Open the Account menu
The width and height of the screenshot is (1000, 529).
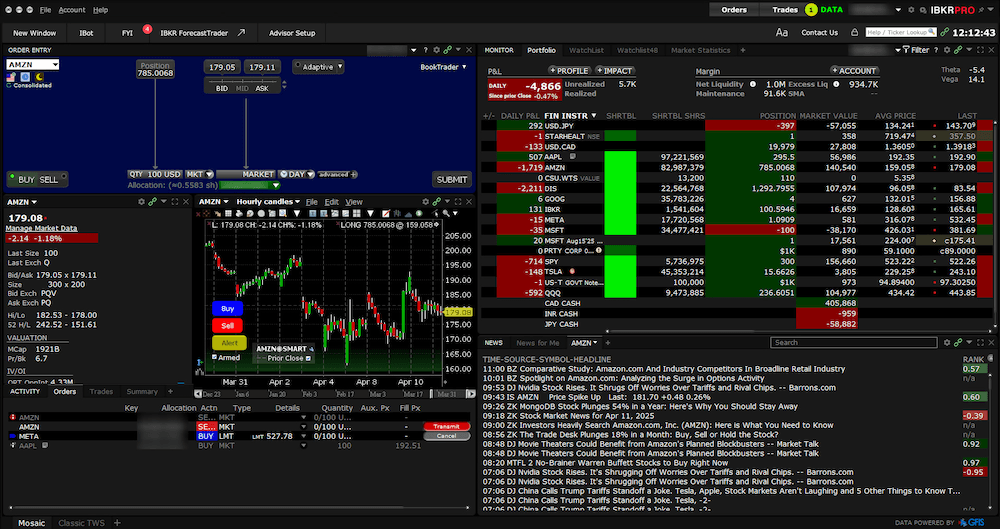click(x=72, y=10)
